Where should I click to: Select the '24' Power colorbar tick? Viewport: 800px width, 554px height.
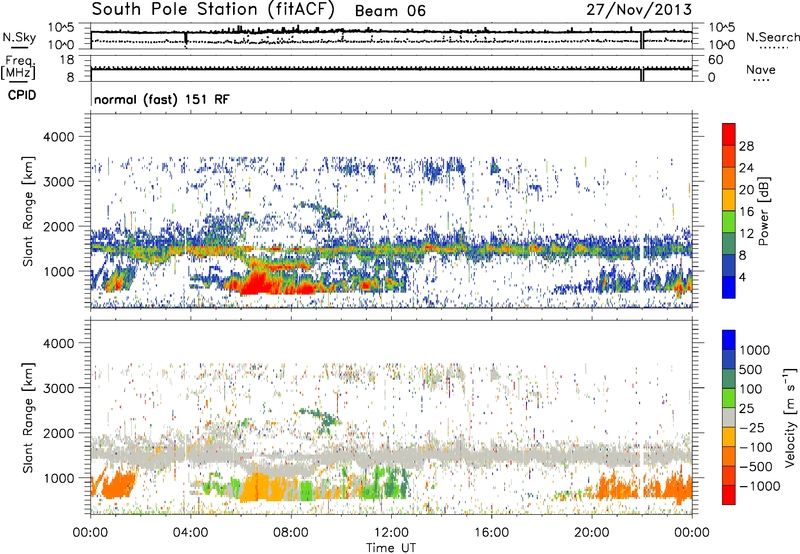point(746,168)
